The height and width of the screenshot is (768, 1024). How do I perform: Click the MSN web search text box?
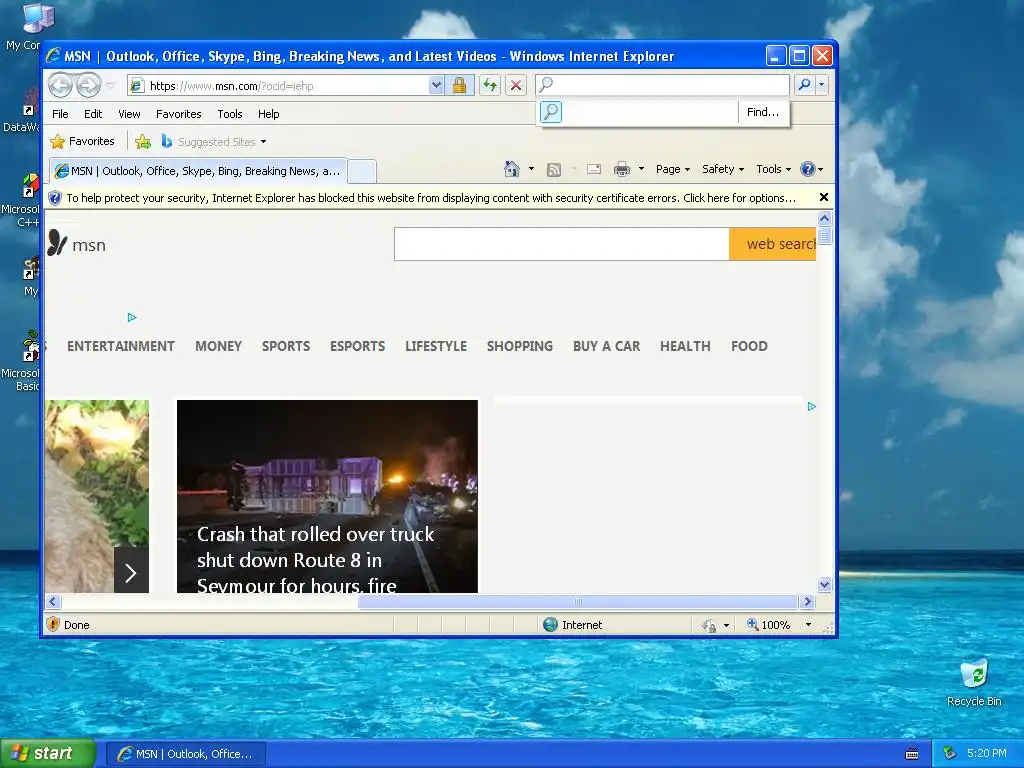point(562,244)
